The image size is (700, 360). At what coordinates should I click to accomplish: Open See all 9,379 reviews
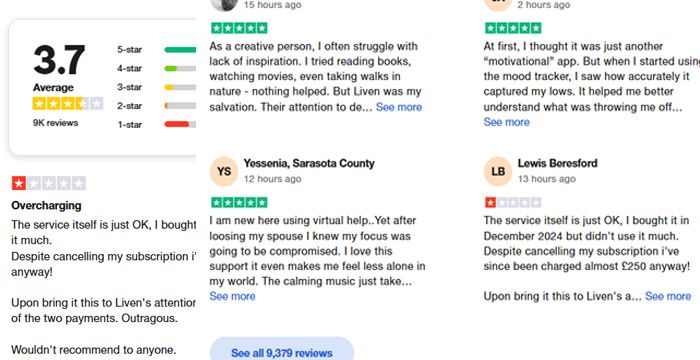coord(282,352)
